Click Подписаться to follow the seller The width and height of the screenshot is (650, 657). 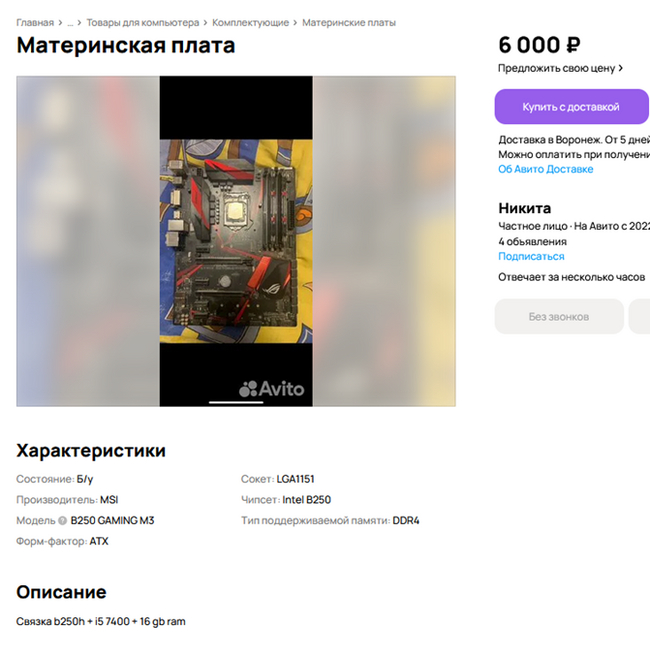[x=531, y=256]
